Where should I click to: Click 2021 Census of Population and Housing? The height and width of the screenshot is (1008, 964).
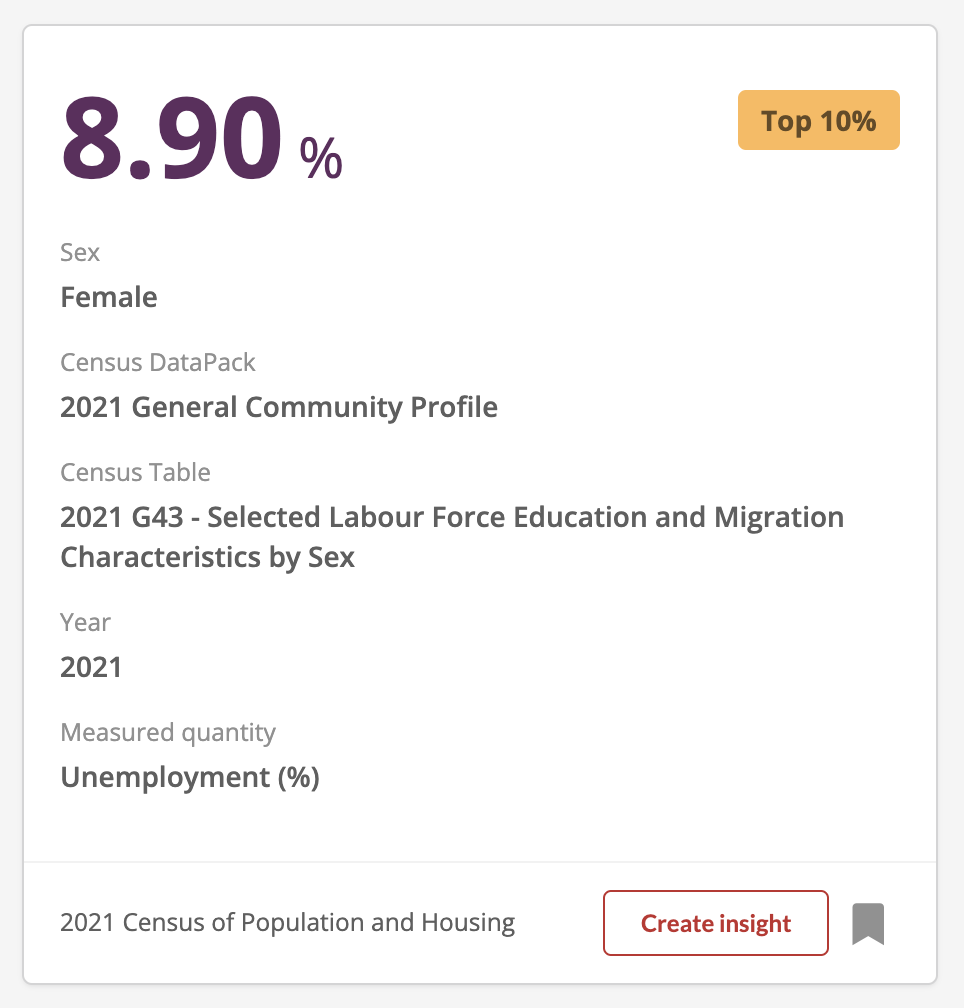point(288,922)
